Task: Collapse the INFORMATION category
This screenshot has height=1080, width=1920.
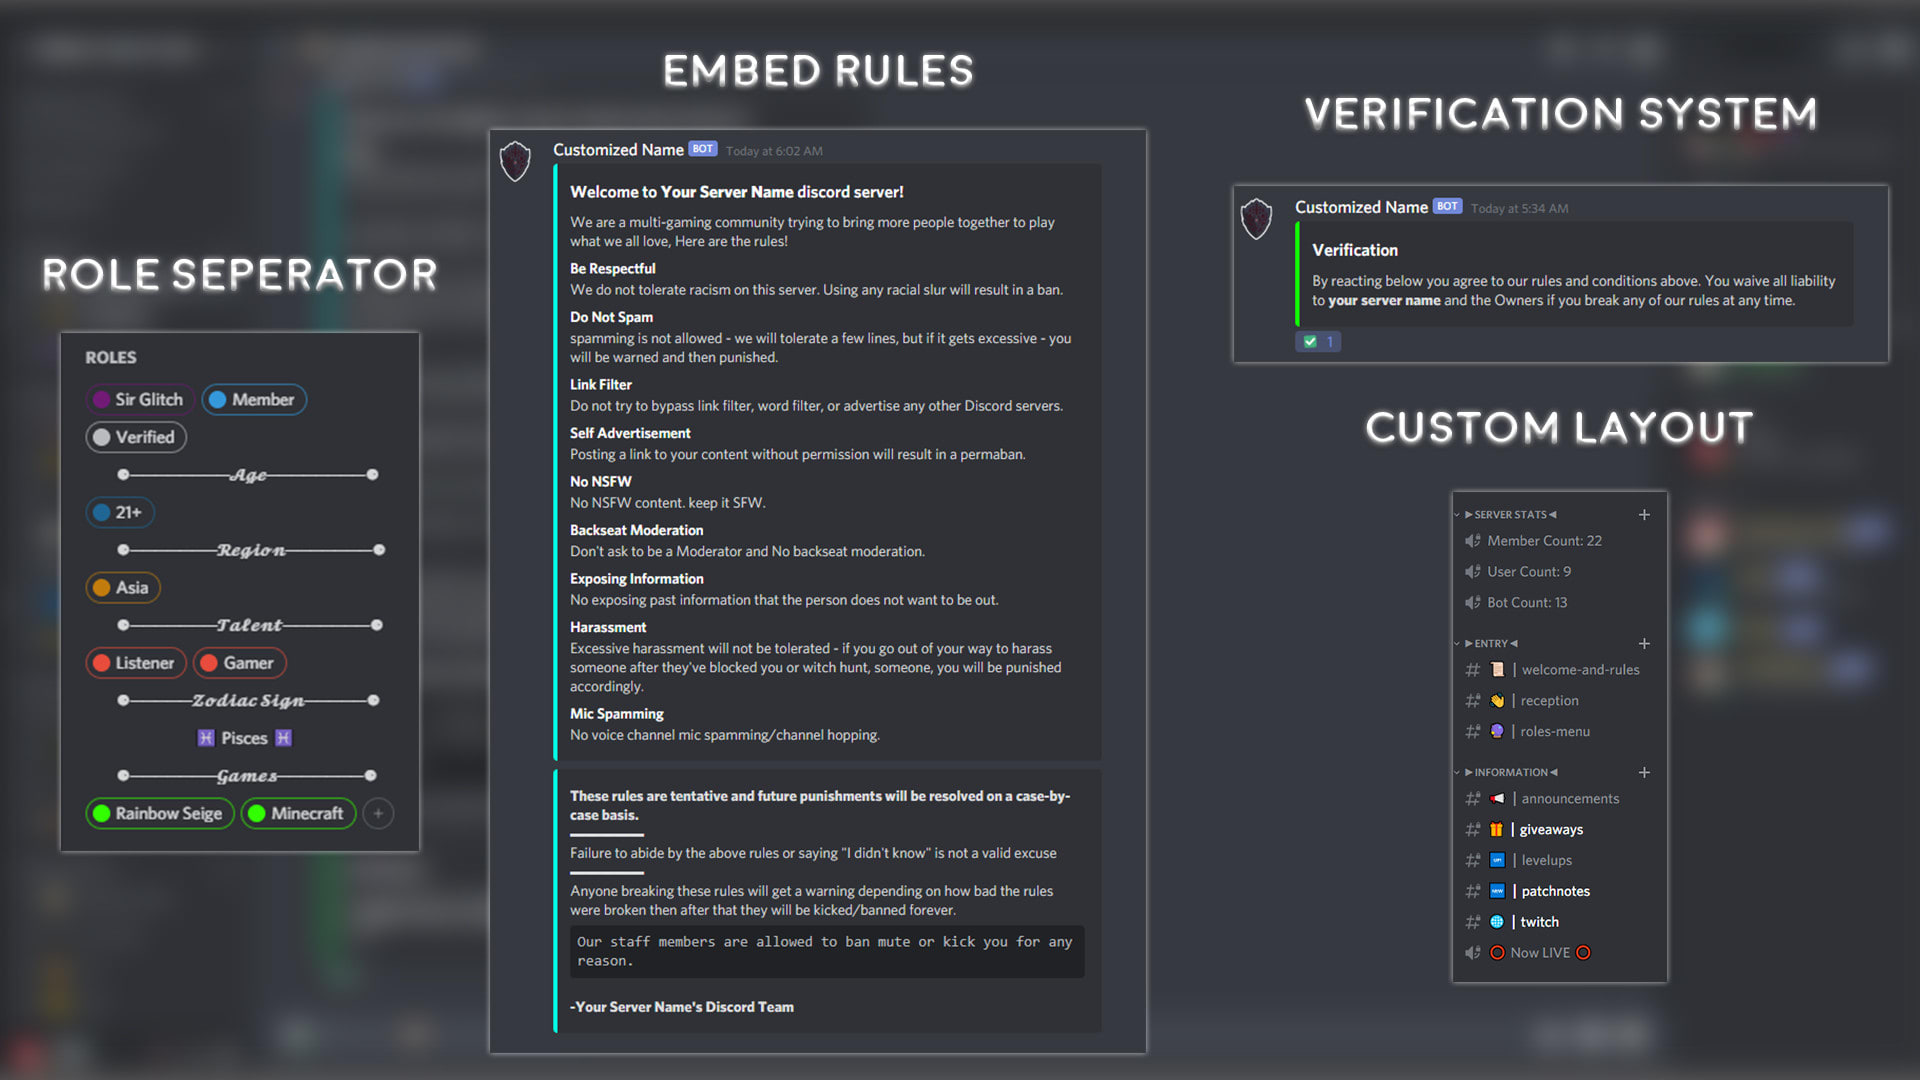Action: 1457,771
